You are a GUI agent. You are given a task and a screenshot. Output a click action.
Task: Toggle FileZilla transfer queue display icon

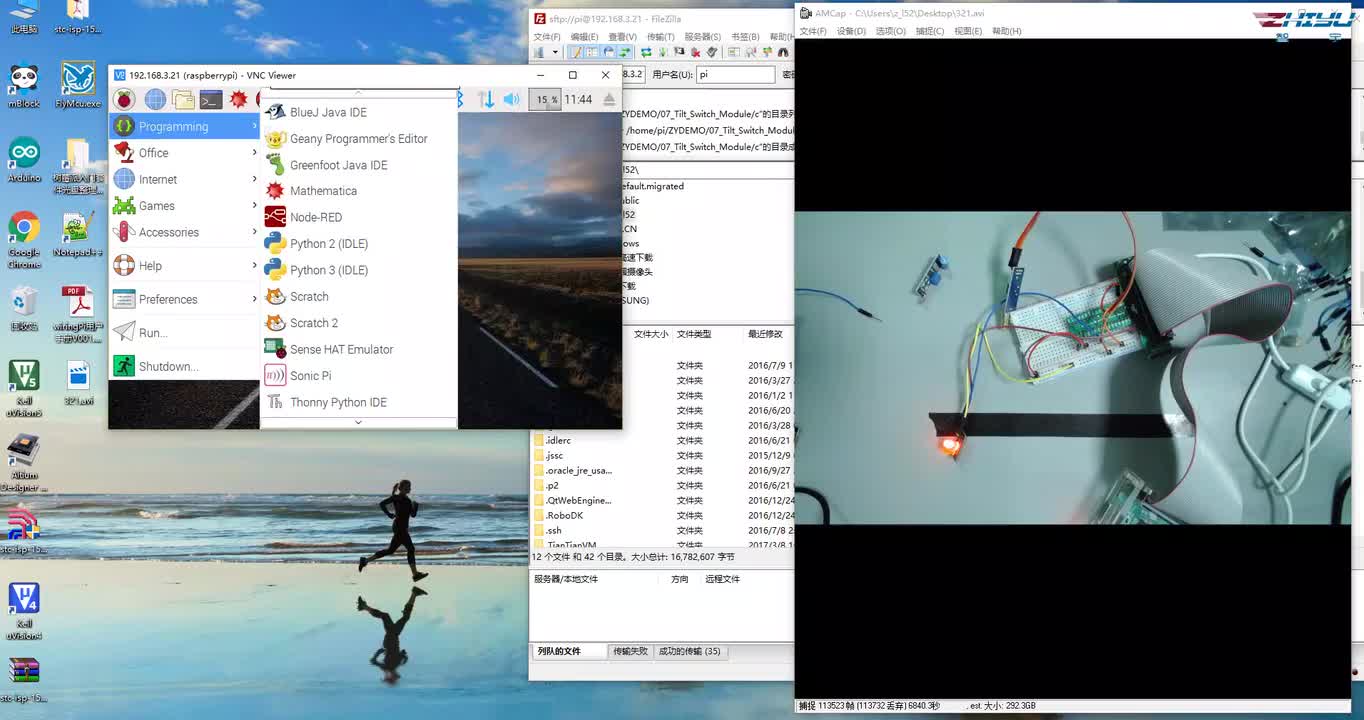pyautogui.click(x=625, y=52)
